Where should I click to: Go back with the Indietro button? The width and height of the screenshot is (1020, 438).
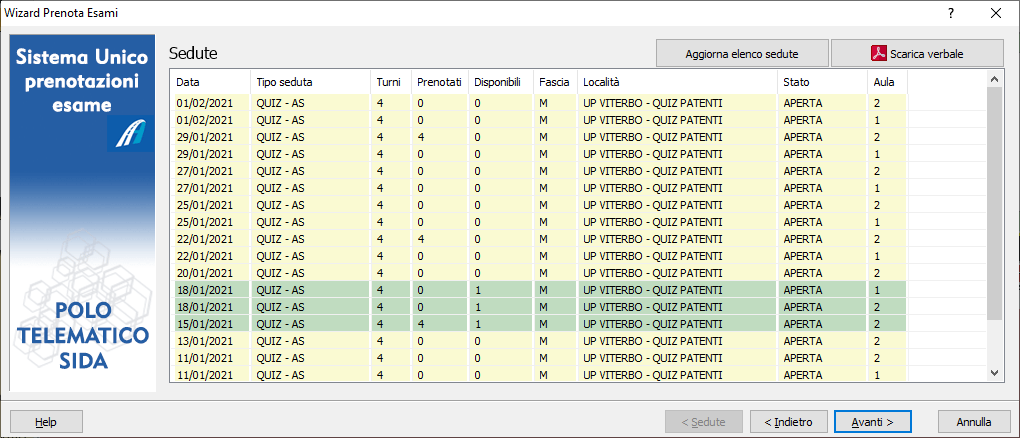(788, 421)
